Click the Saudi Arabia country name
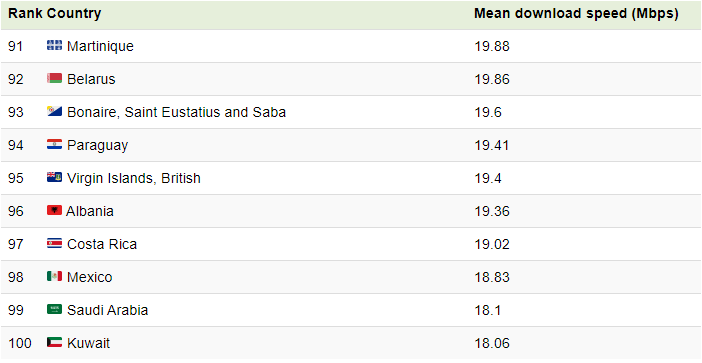The width and height of the screenshot is (702, 363). (x=107, y=310)
